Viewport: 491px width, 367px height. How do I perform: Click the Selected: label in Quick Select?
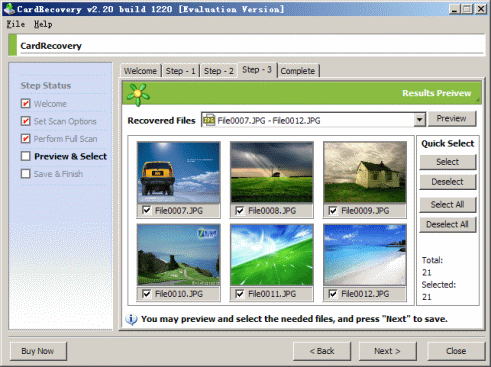point(439,285)
